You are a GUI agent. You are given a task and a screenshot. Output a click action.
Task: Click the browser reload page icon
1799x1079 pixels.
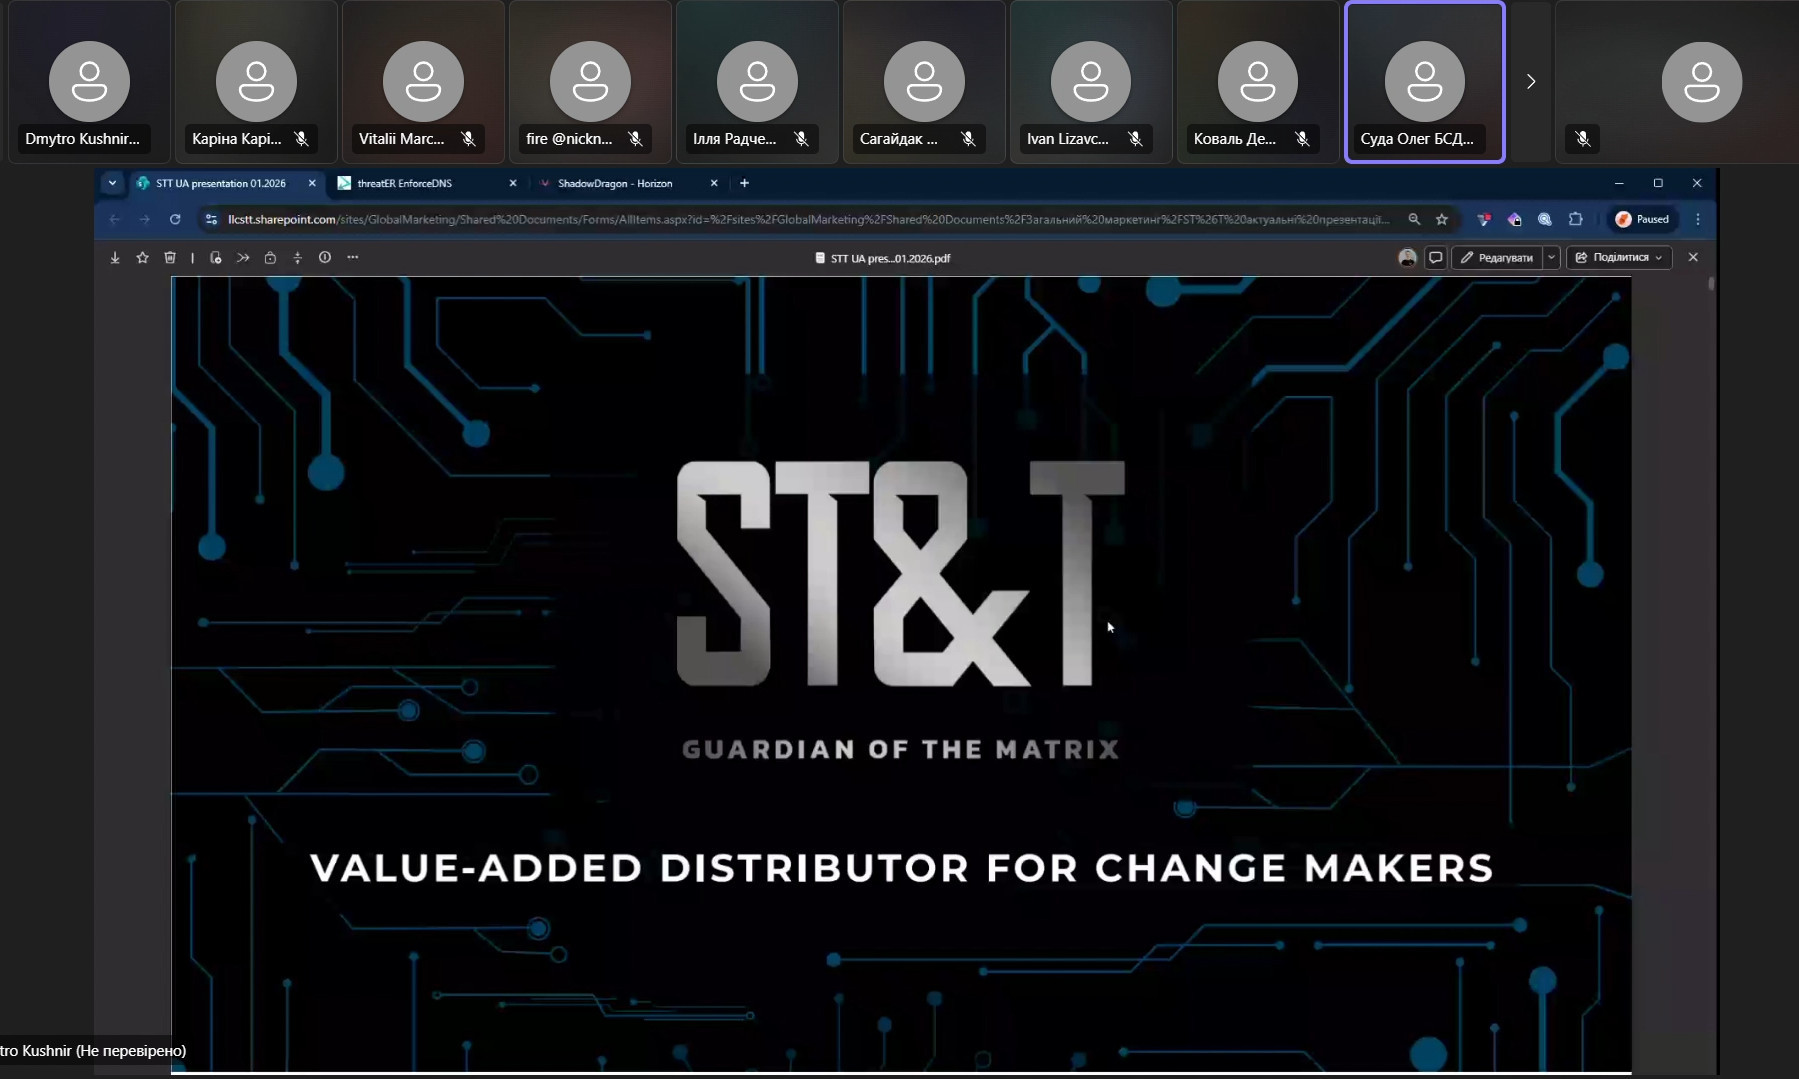(x=175, y=220)
